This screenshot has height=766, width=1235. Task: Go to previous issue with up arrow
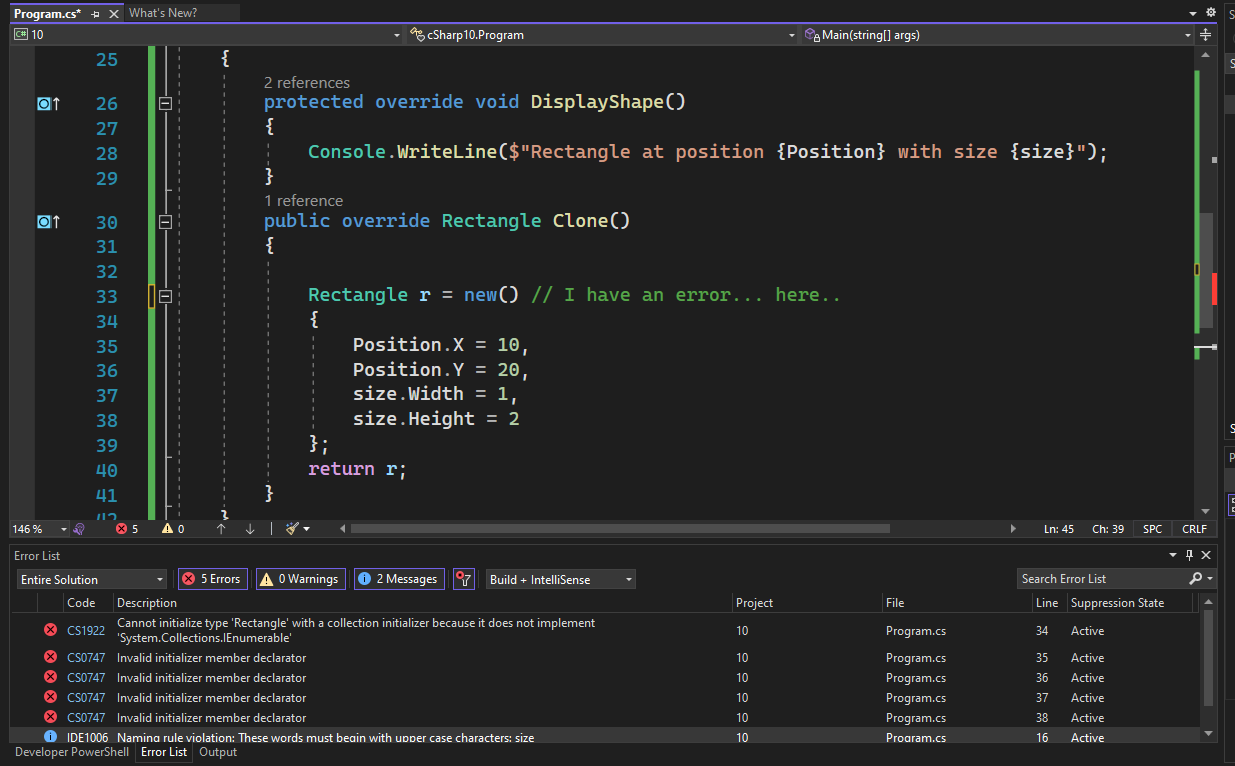click(222, 529)
